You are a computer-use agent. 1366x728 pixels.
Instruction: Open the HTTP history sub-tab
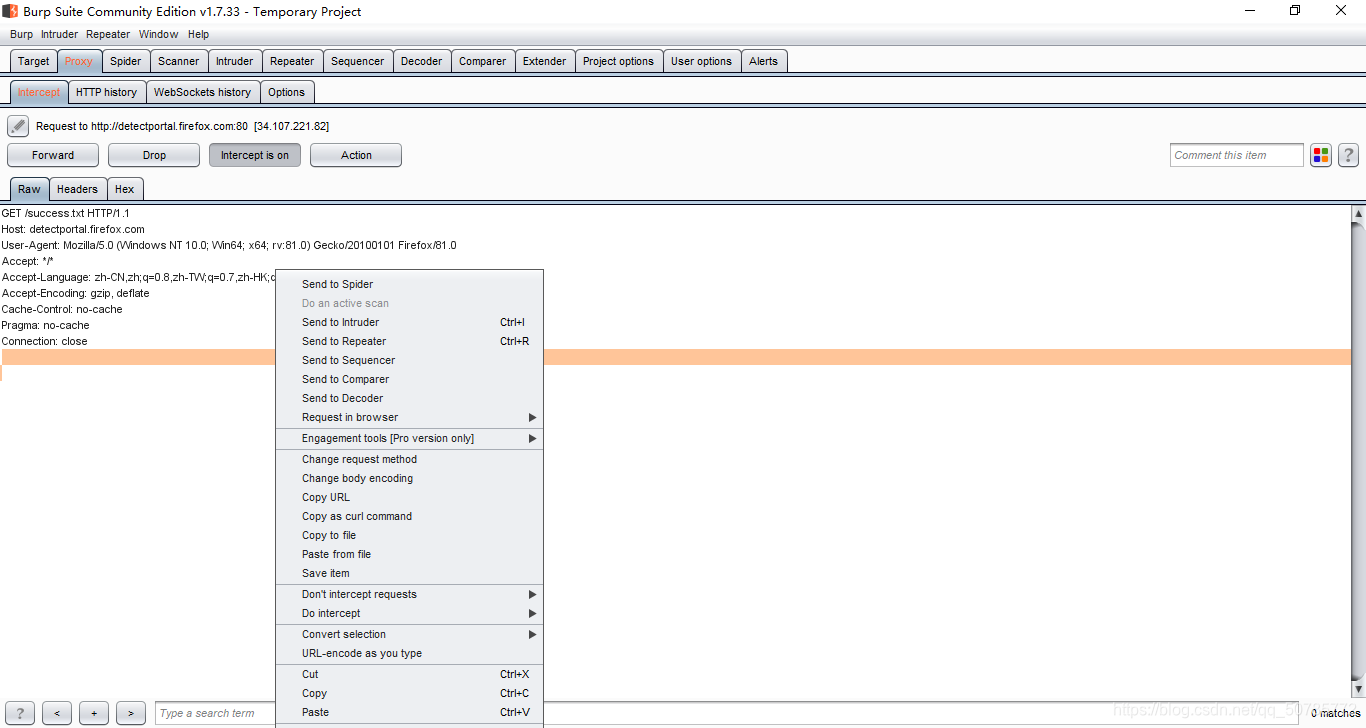pos(106,92)
